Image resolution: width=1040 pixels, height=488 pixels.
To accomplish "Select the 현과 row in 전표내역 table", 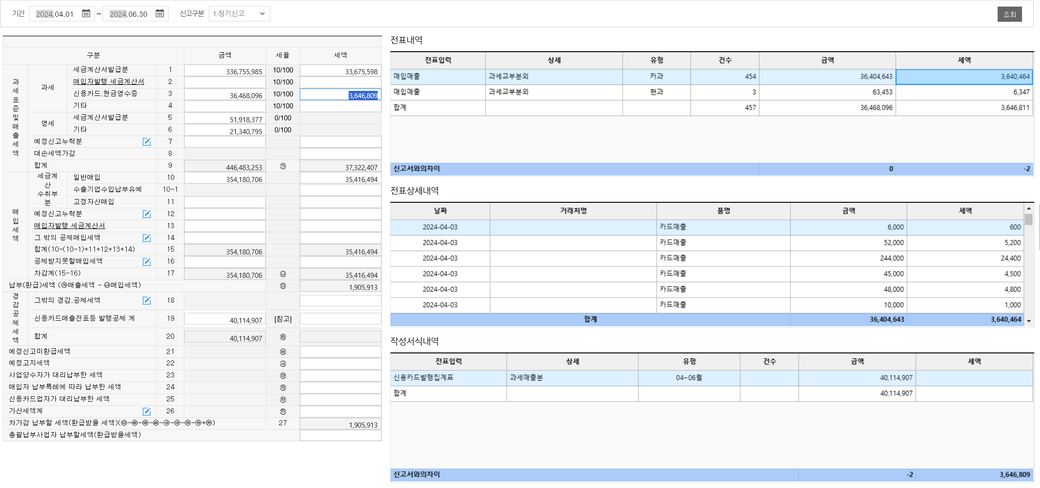I will pos(710,91).
